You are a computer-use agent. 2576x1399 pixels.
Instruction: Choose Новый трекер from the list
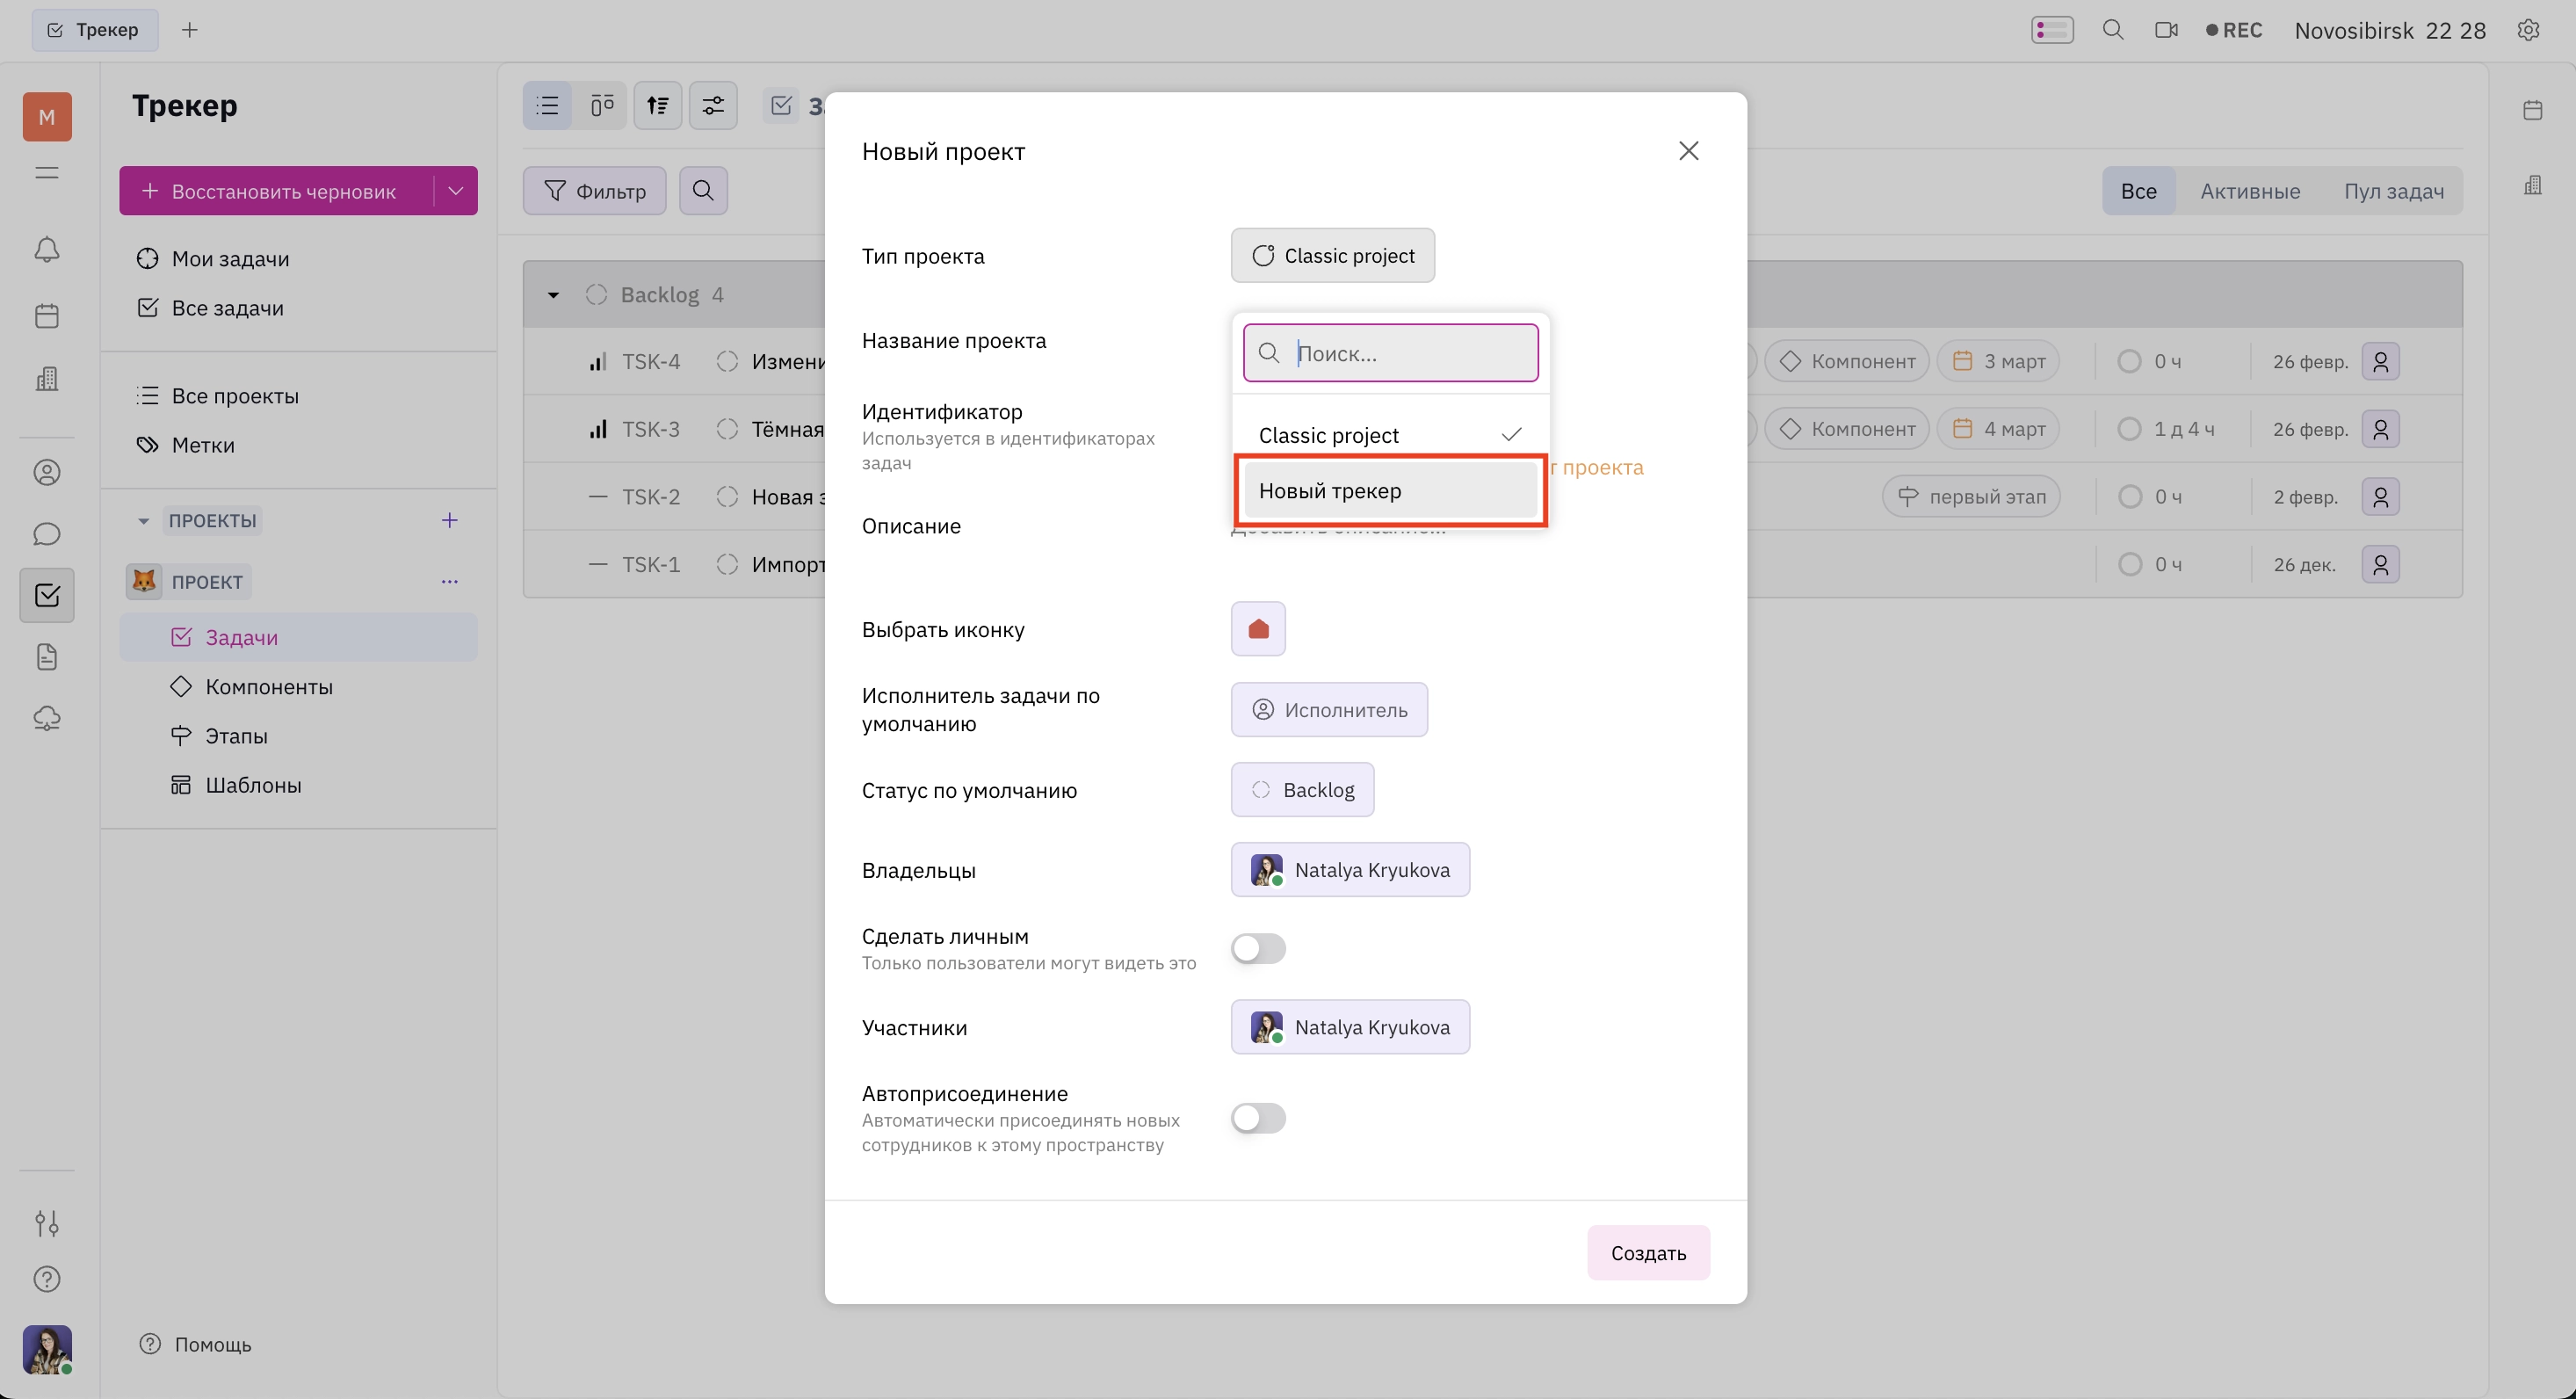pyautogui.click(x=1390, y=491)
